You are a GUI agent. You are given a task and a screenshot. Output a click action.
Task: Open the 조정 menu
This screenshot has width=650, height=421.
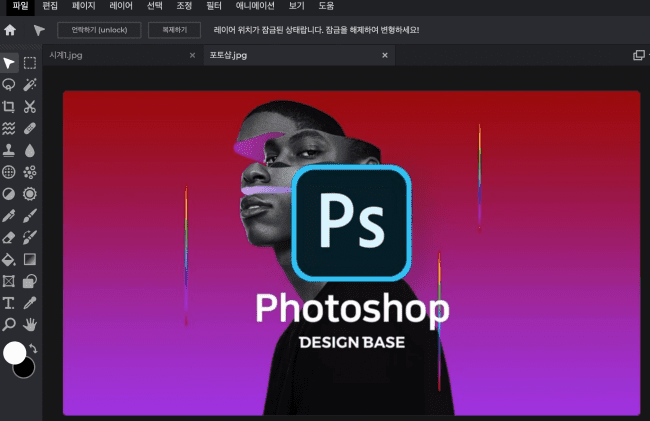pos(184,6)
